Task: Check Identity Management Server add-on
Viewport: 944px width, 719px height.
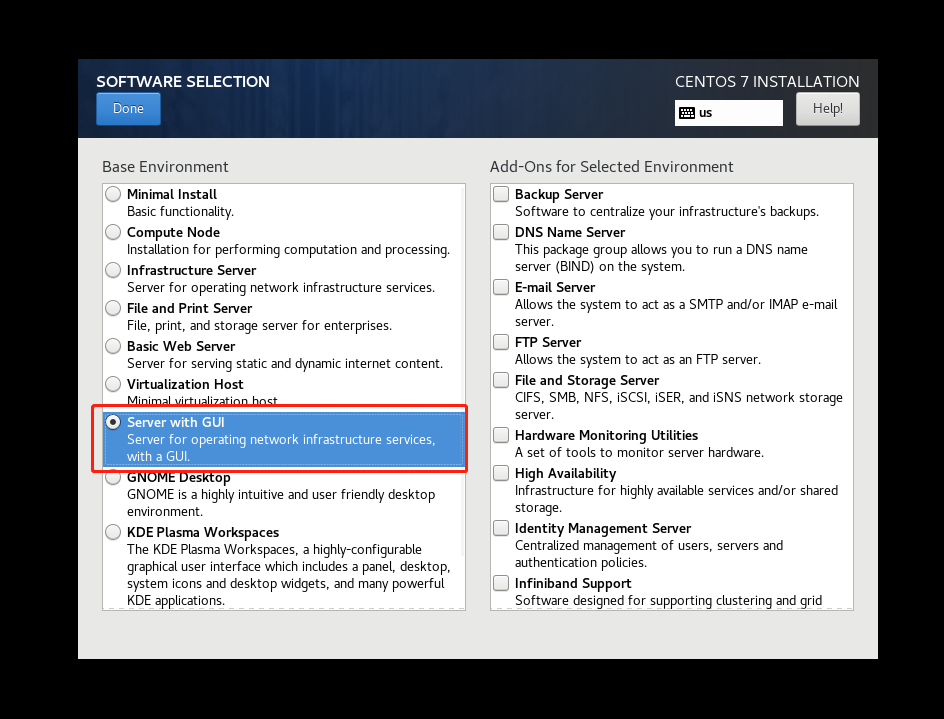Action: click(x=501, y=528)
